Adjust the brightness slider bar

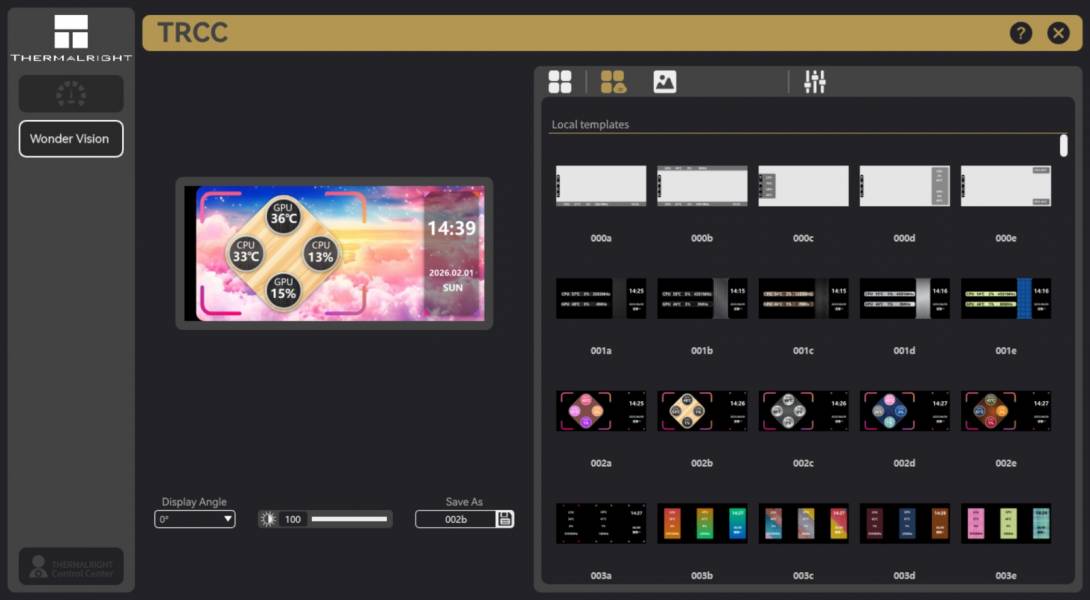pyautogui.click(x=349, y=519)
